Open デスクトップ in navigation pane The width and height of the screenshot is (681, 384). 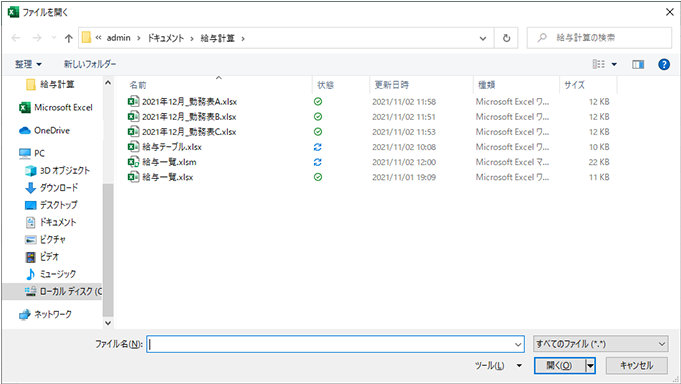(x=52, y=205)
